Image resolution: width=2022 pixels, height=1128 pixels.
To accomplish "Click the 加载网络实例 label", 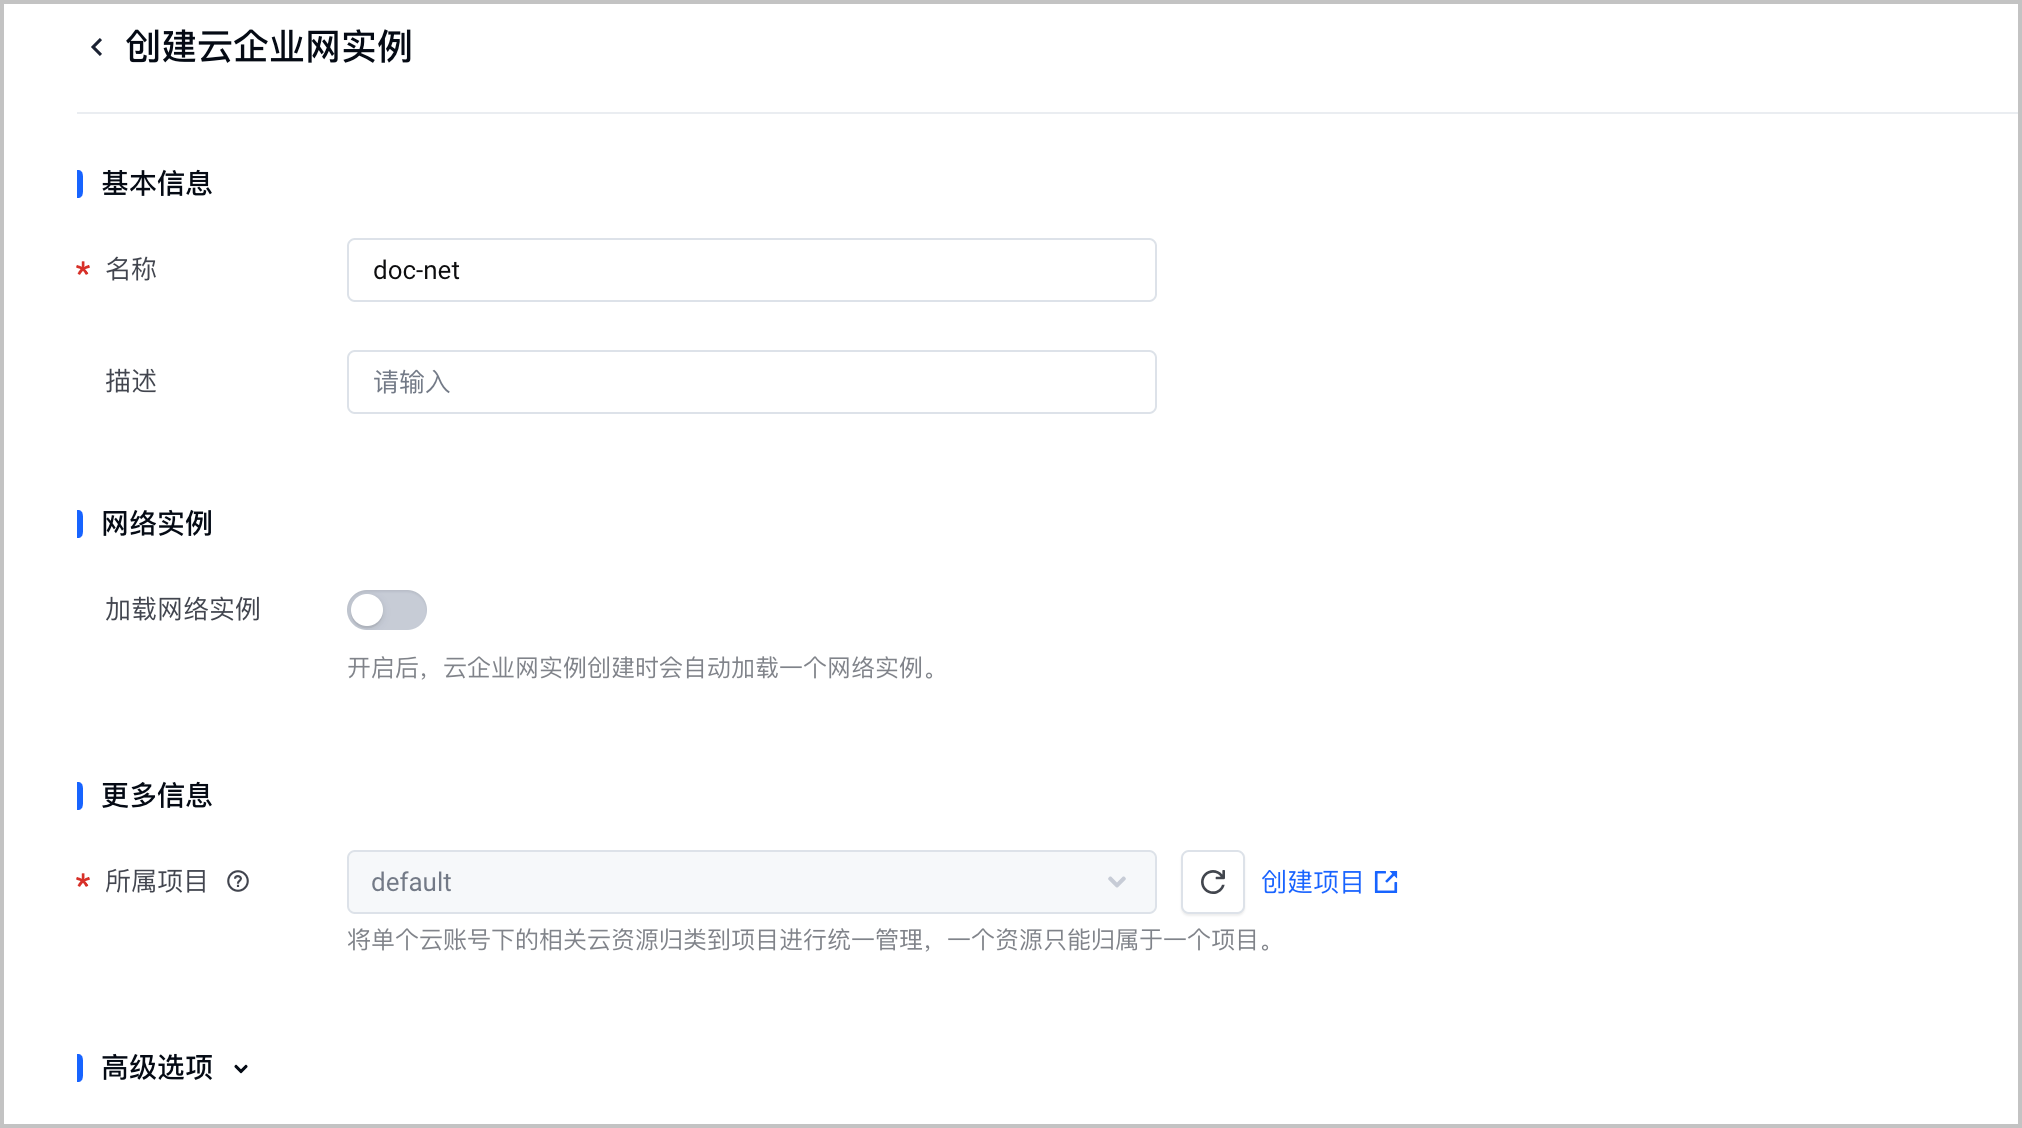I will (x=183, y=609).
